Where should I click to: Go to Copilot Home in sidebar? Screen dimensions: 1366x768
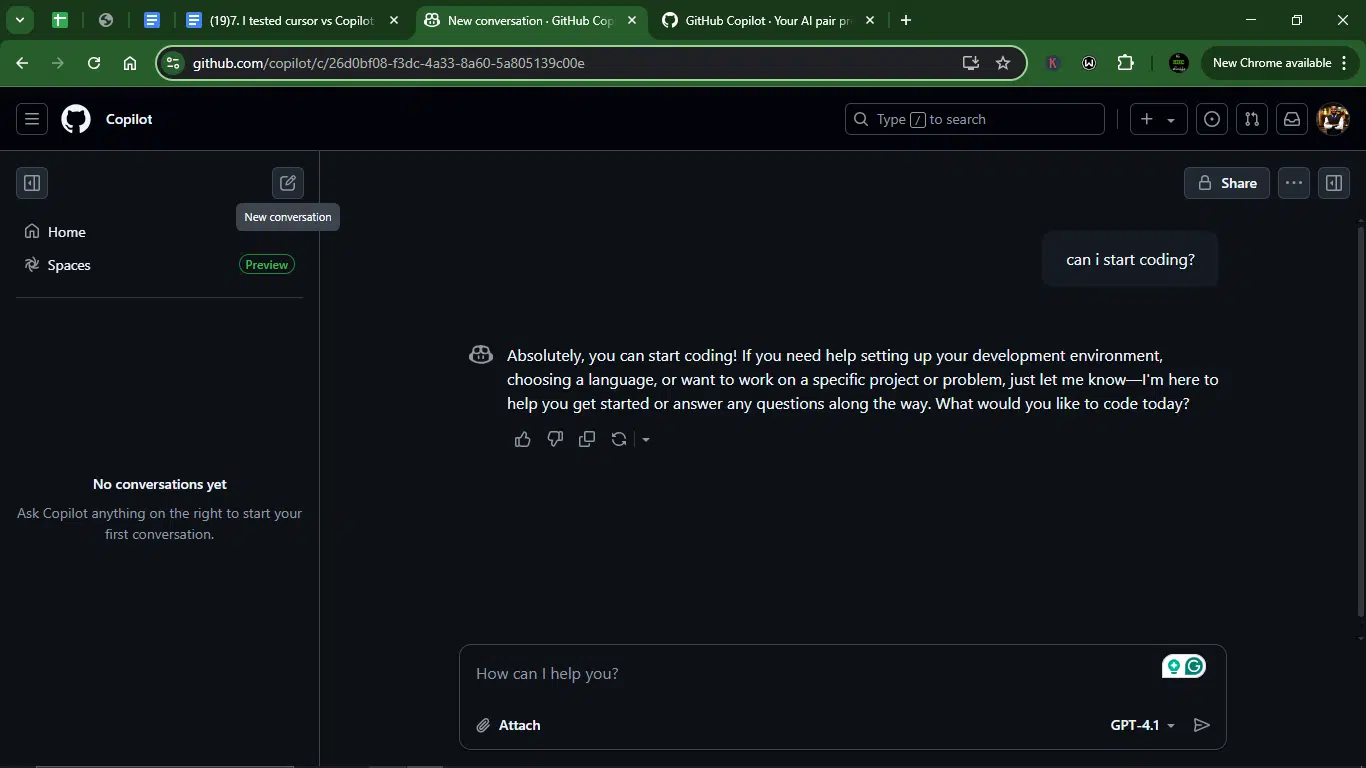click(160, 232)
